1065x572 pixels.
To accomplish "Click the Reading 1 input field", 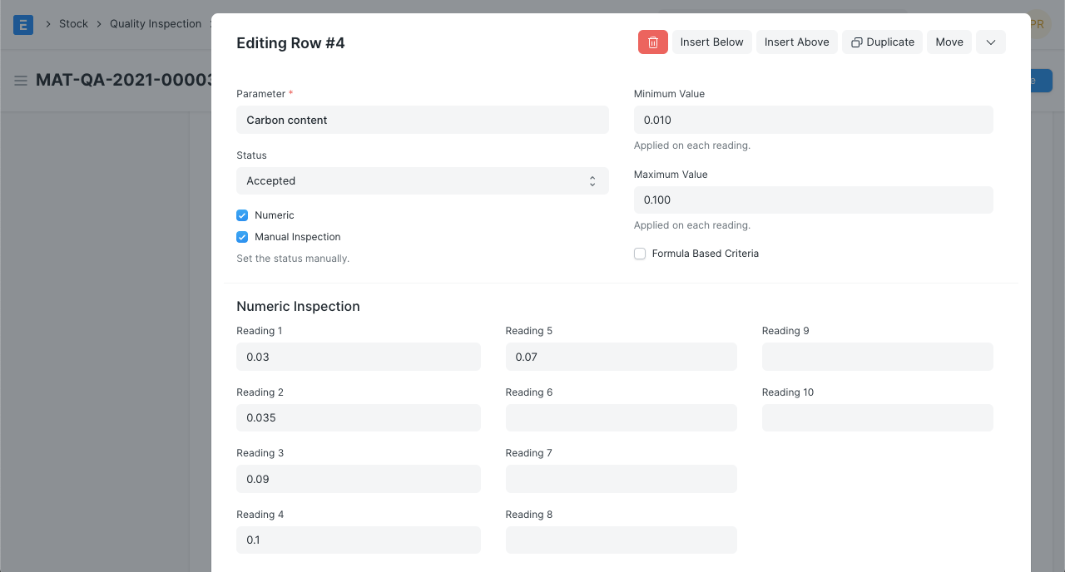I will tap(358, 357).
